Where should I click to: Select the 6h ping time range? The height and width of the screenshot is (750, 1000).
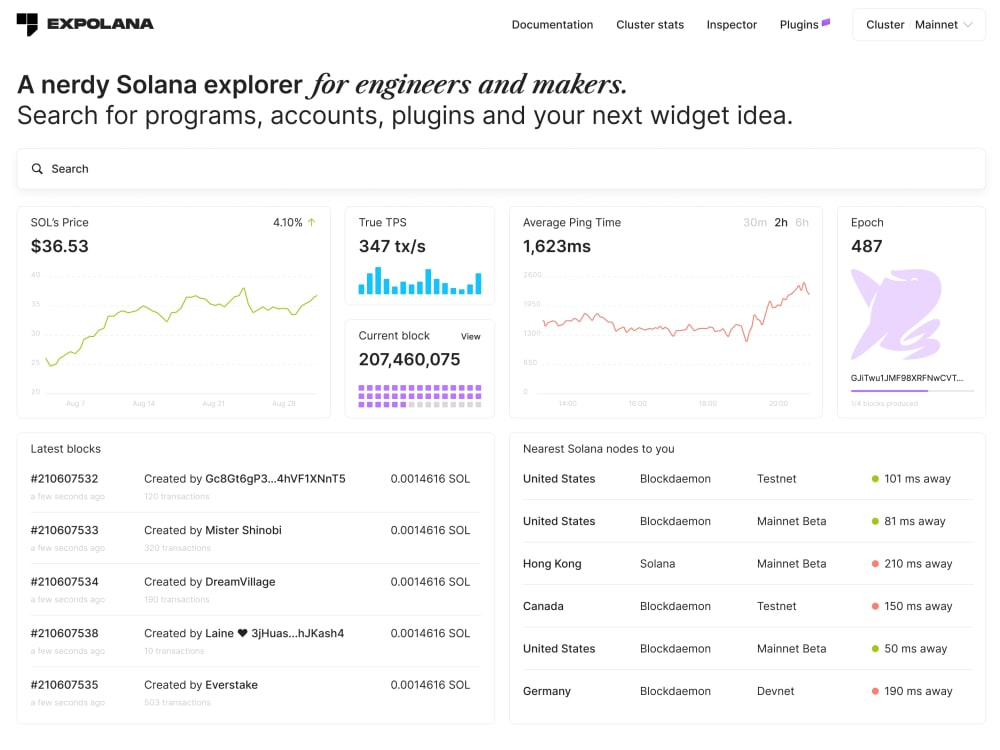802,222
